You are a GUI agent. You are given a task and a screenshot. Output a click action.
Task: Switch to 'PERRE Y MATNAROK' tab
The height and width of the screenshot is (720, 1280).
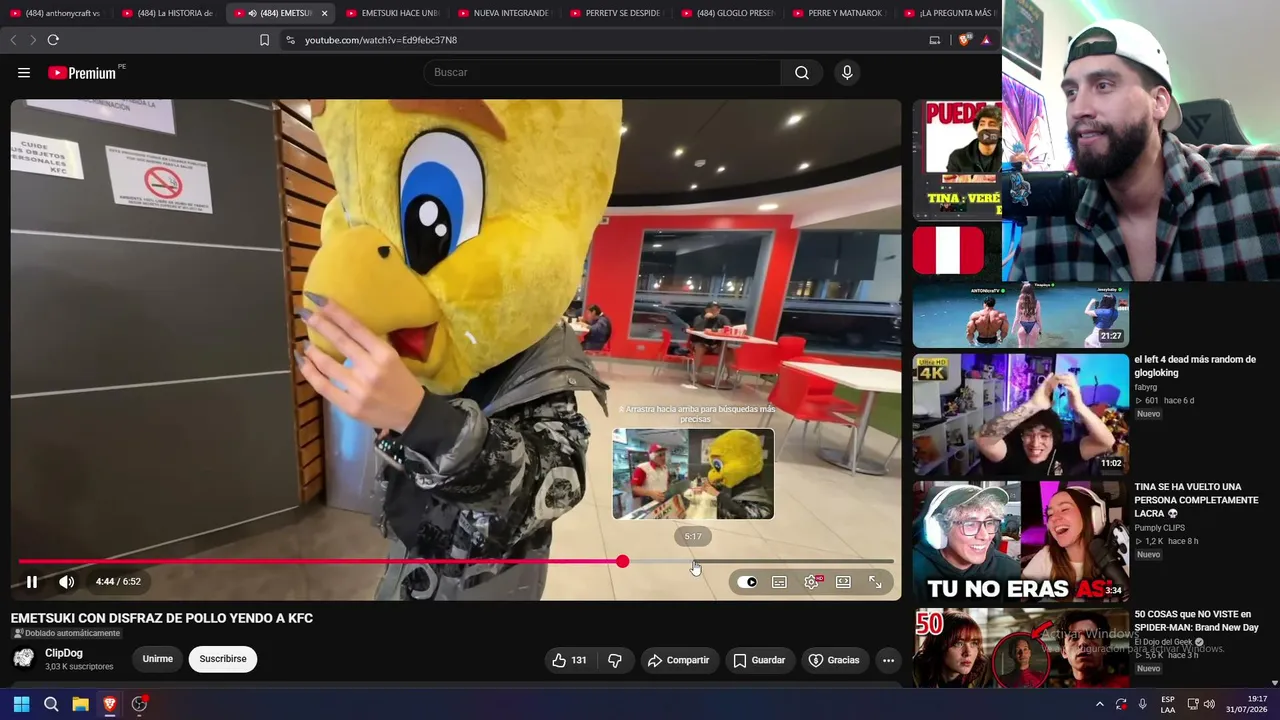pos(840,13)
